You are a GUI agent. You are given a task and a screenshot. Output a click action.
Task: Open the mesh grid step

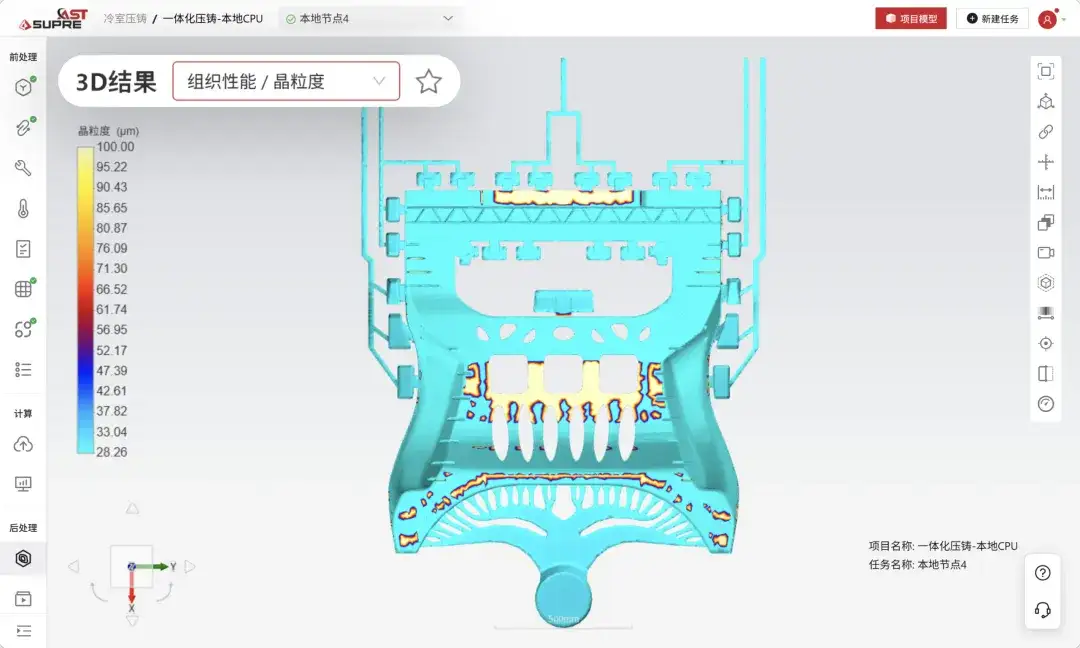23,289
